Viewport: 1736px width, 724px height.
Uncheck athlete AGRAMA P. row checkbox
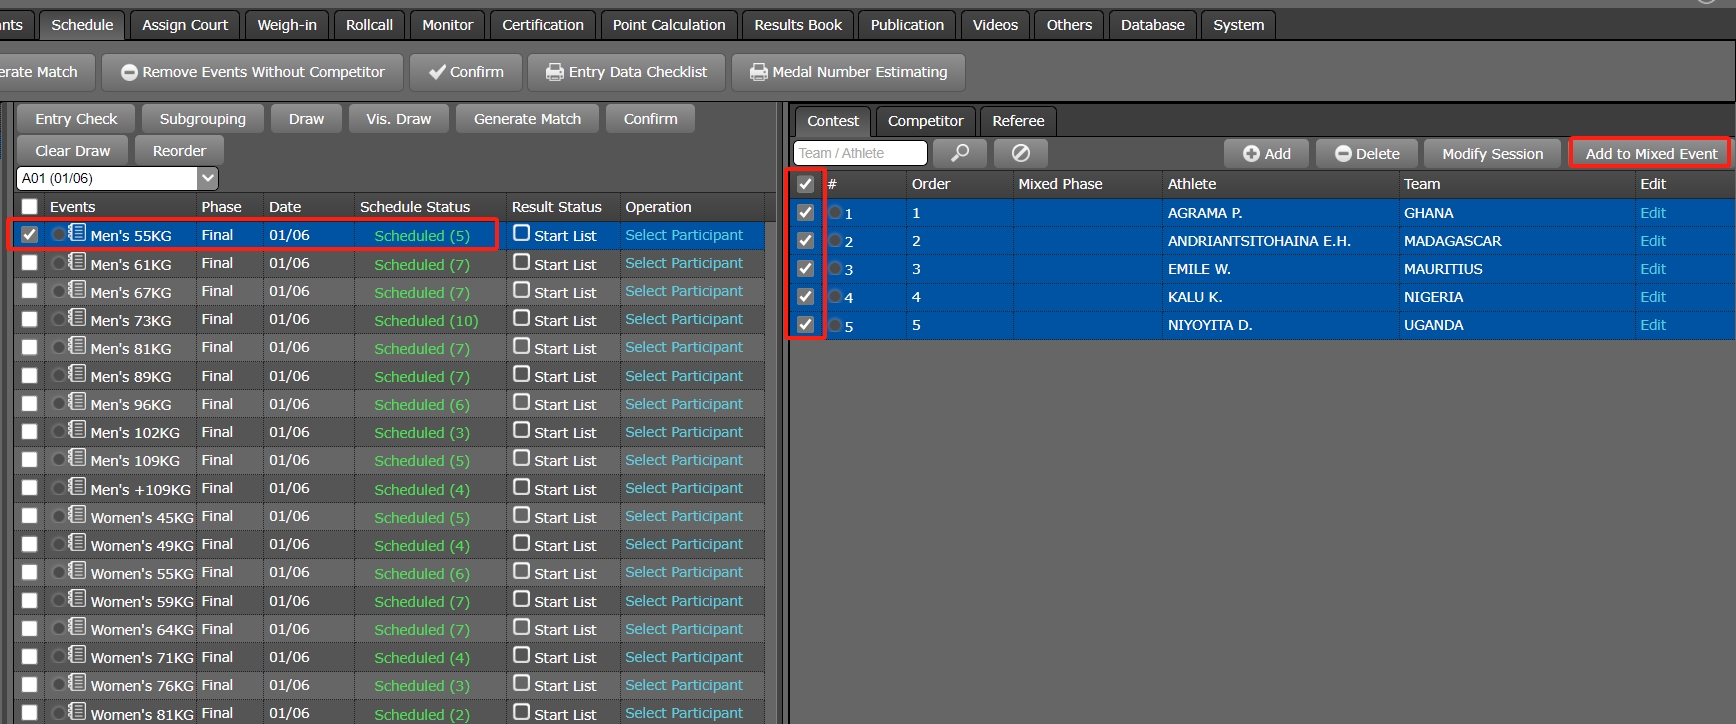[x=805, y=213]
